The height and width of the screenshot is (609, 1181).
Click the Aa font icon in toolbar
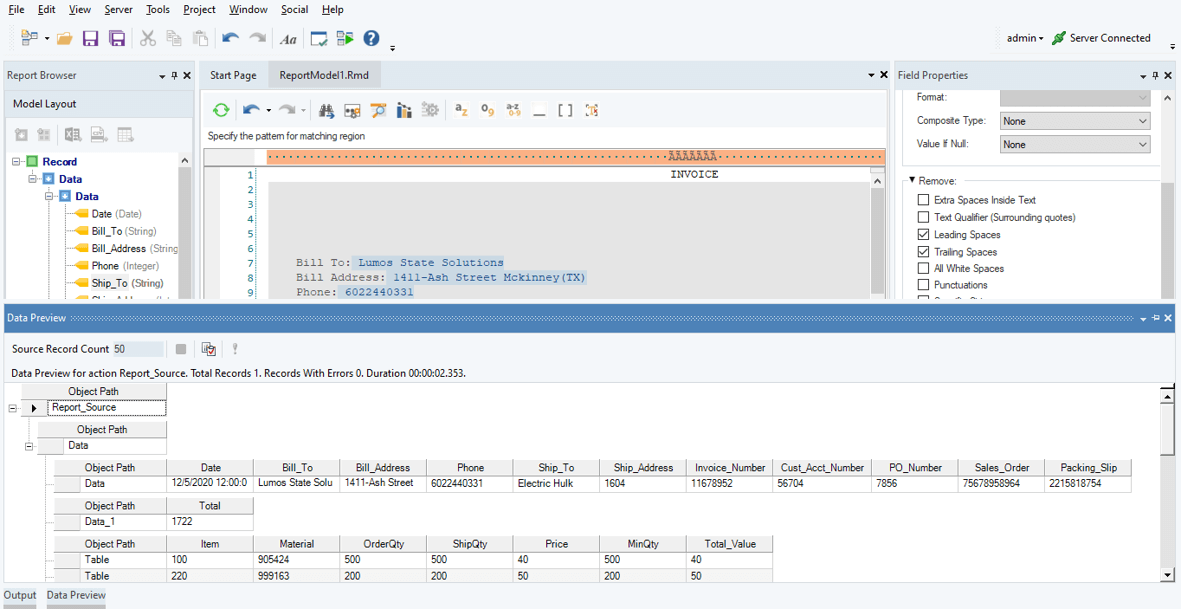pos(288,39)
